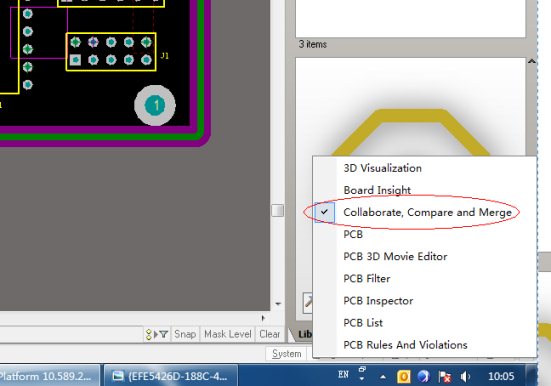Open the Action Center flag icon
This screenshot has height=386, width=551.
pos(445,377)
